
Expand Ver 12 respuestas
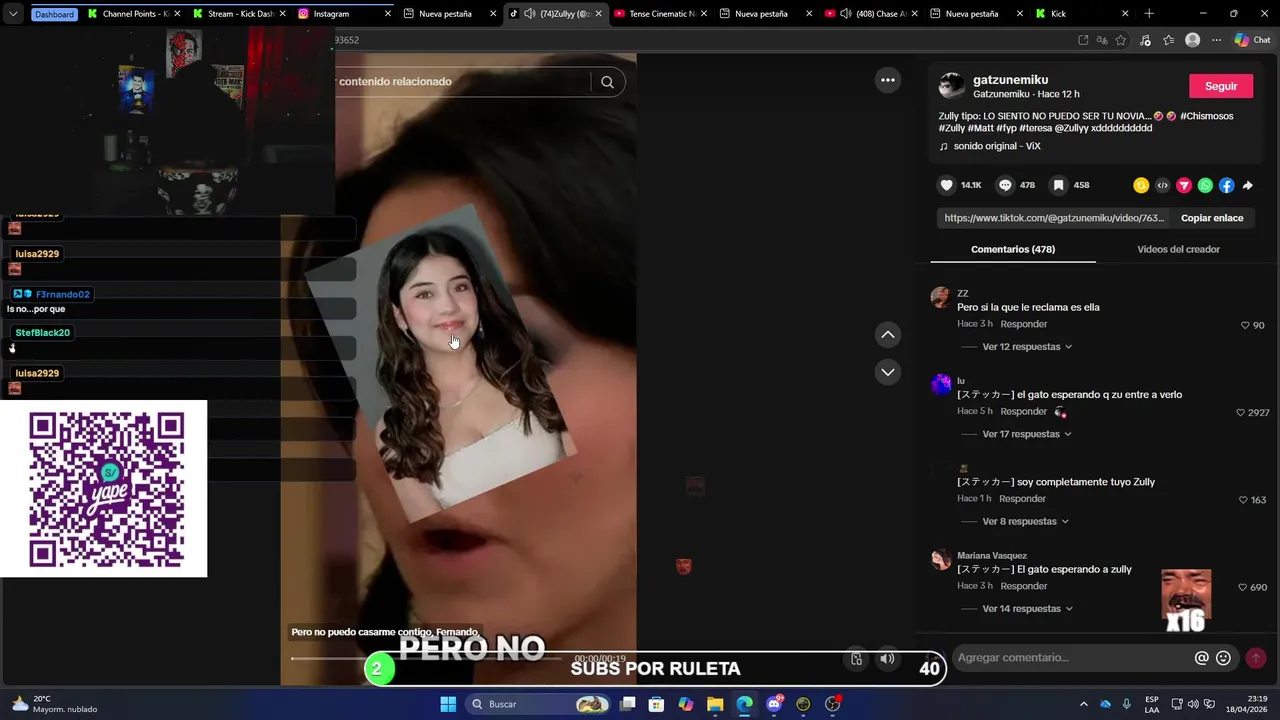(x=1027, y=347)
